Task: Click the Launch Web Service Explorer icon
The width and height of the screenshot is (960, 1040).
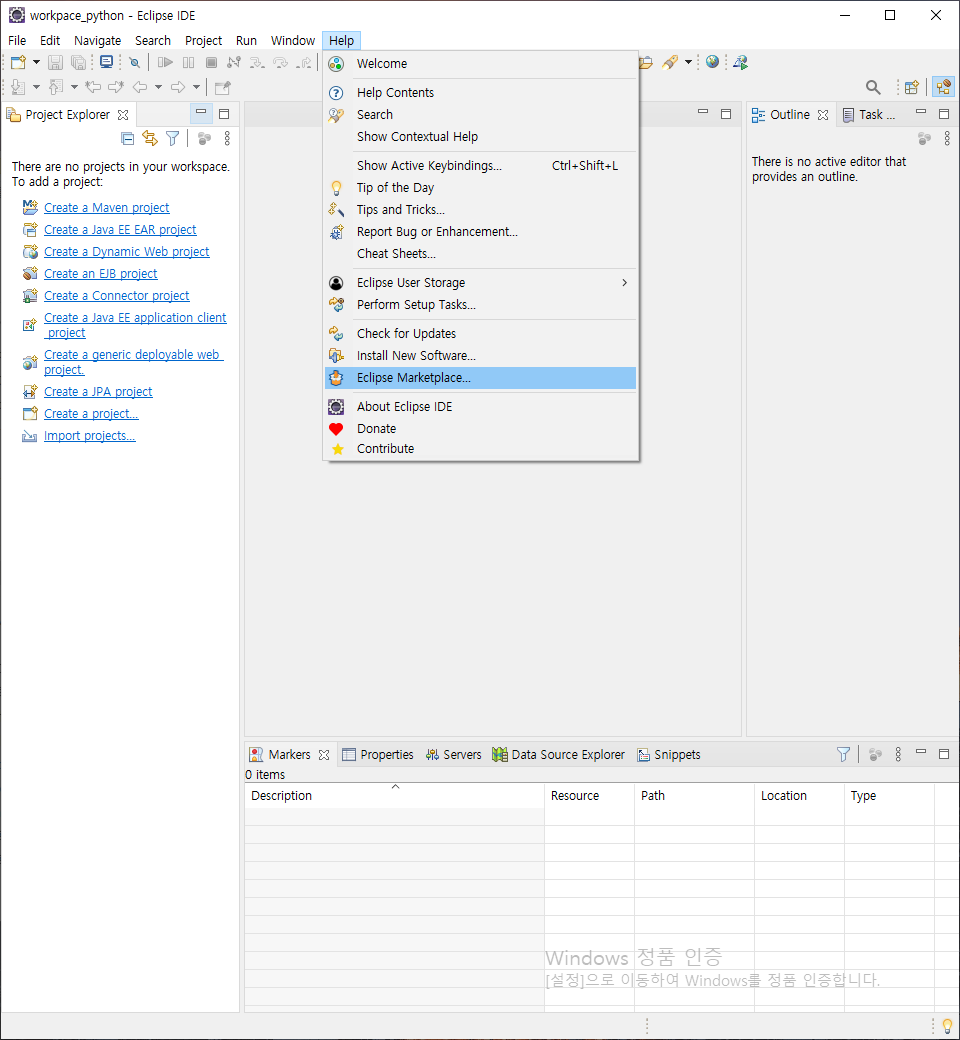Action: (x=741, y=62)
